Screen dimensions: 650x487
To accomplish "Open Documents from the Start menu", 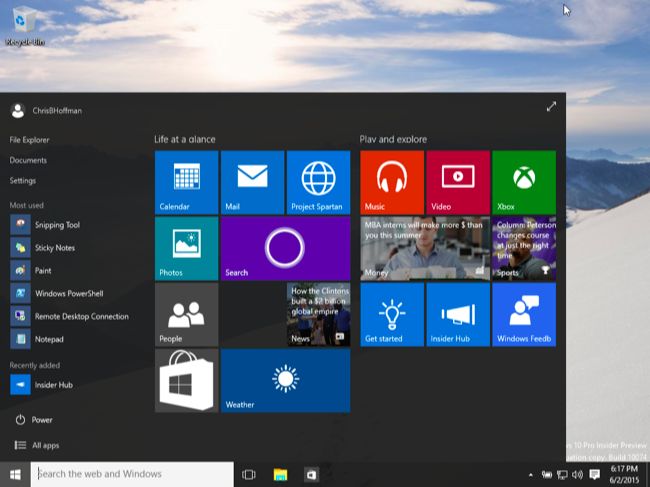I will coord(28,160).
